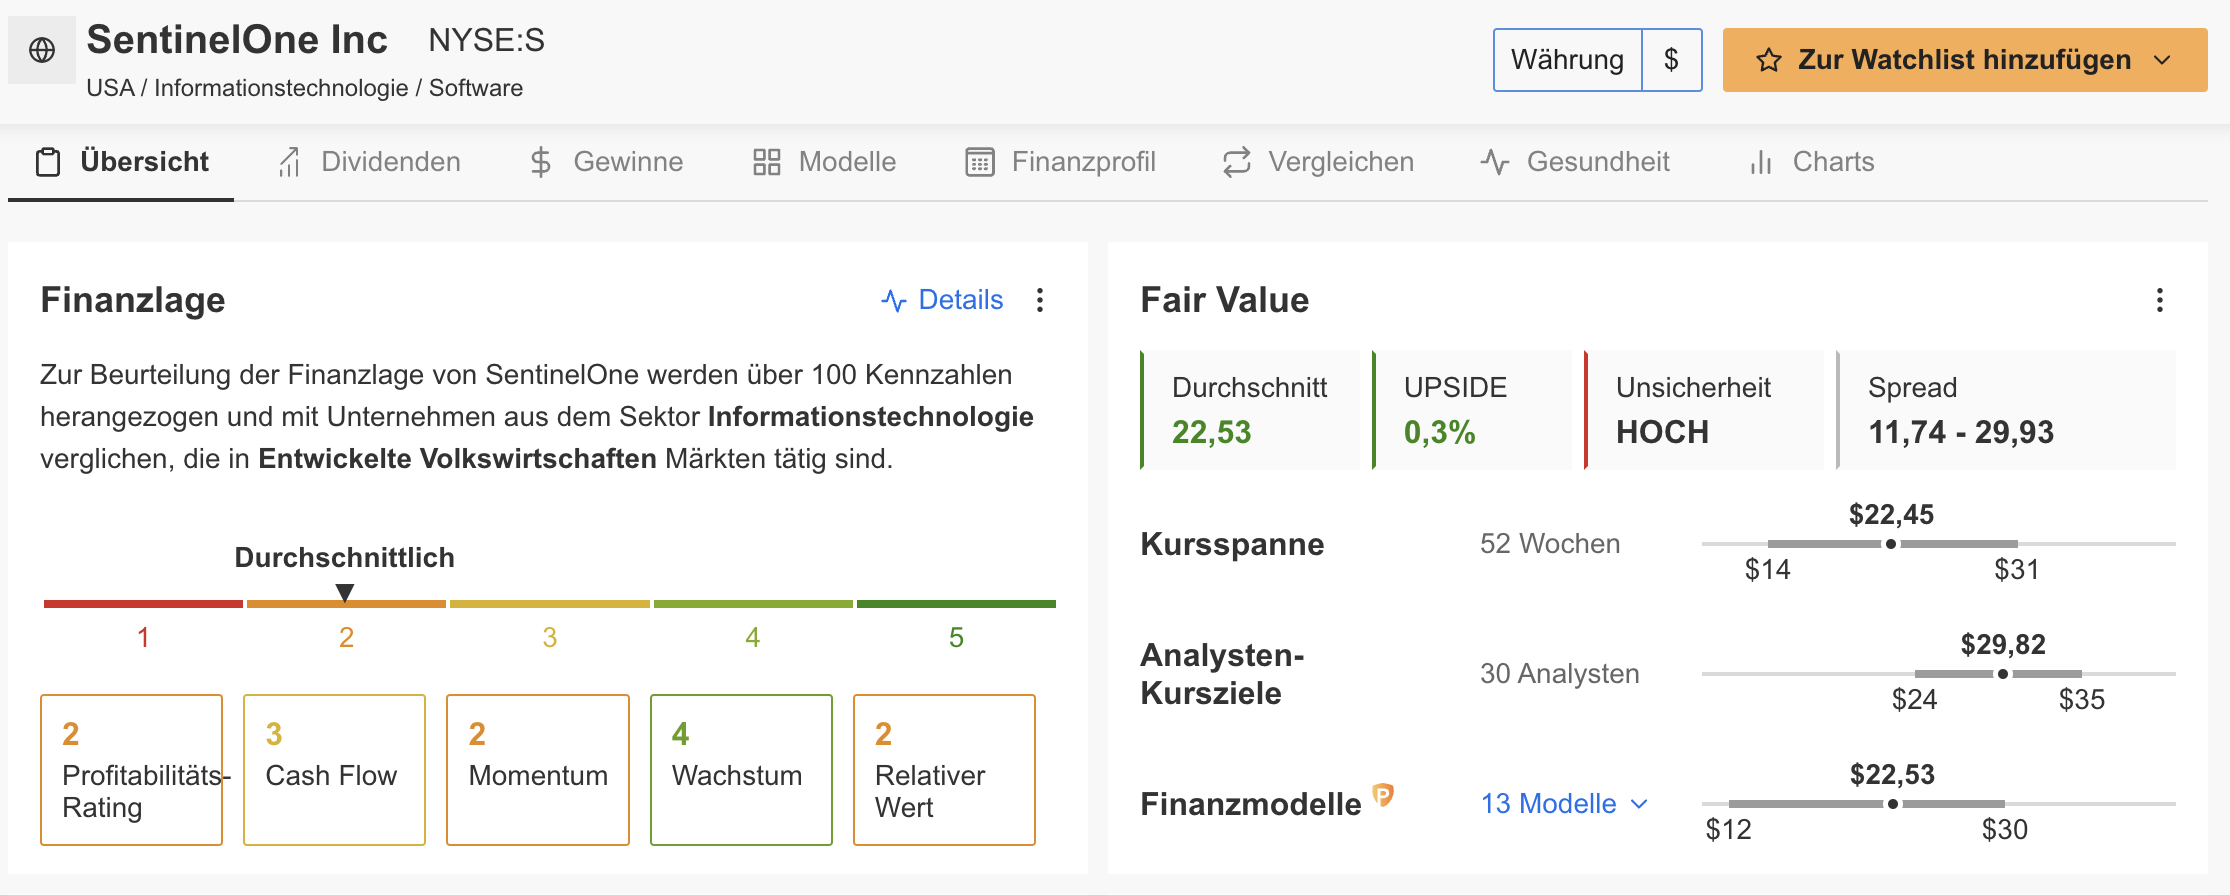This screenshot has height=895, width=2230.
Task: Click the Durchschnitt 22,53 fair value box
Action: [1250, 410]
